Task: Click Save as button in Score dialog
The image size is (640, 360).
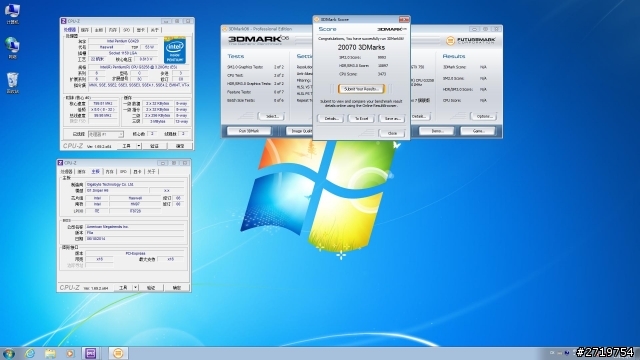Action: tap(392, 118)
